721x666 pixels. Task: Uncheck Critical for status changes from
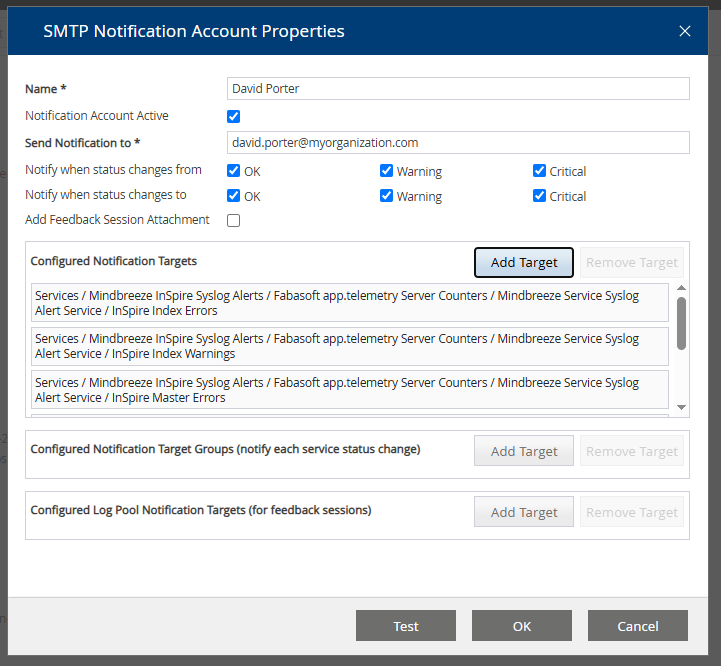coord(540,171)
